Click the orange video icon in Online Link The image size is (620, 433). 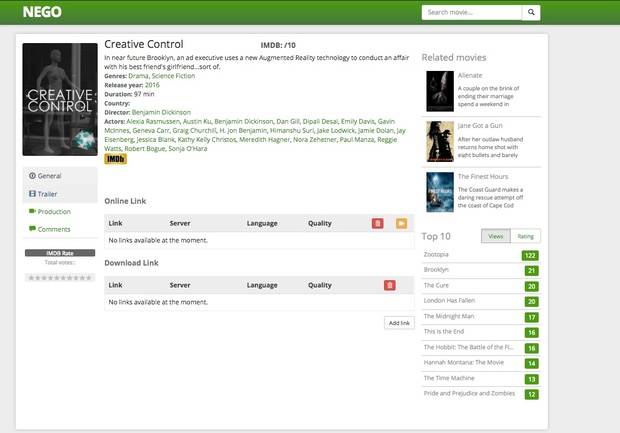(x=401, y=223)
